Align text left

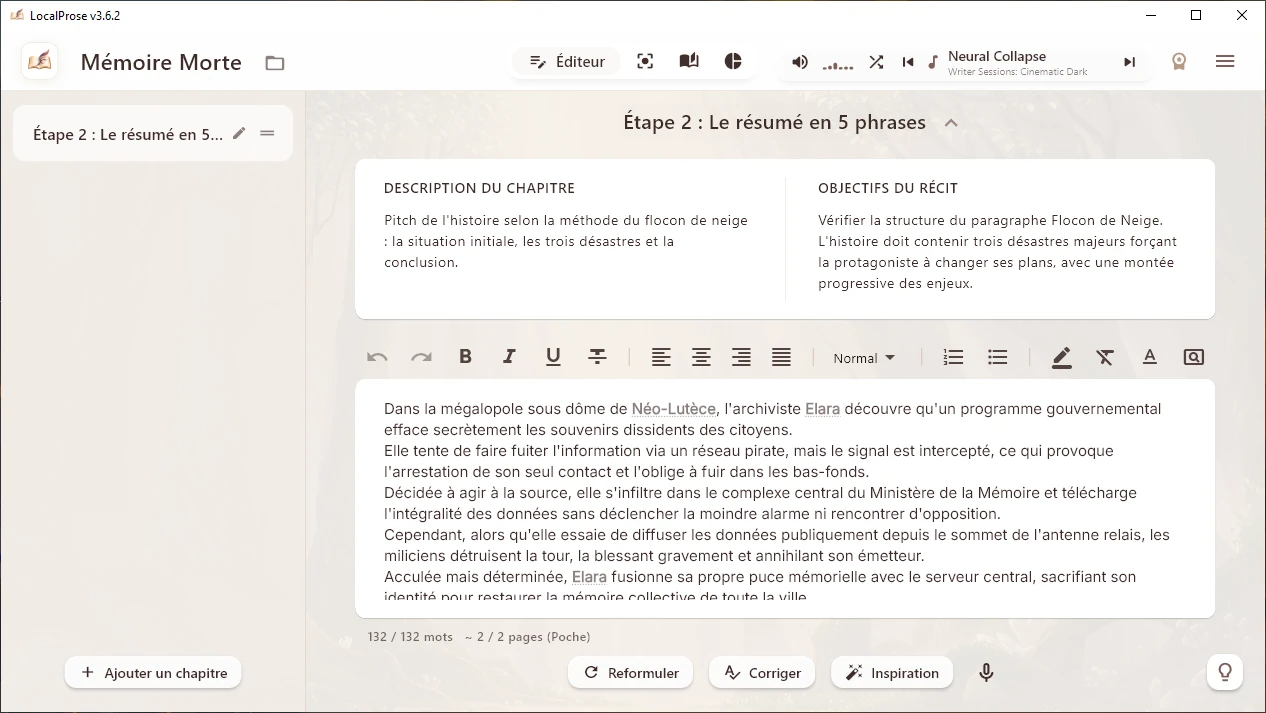click(661, 357)
